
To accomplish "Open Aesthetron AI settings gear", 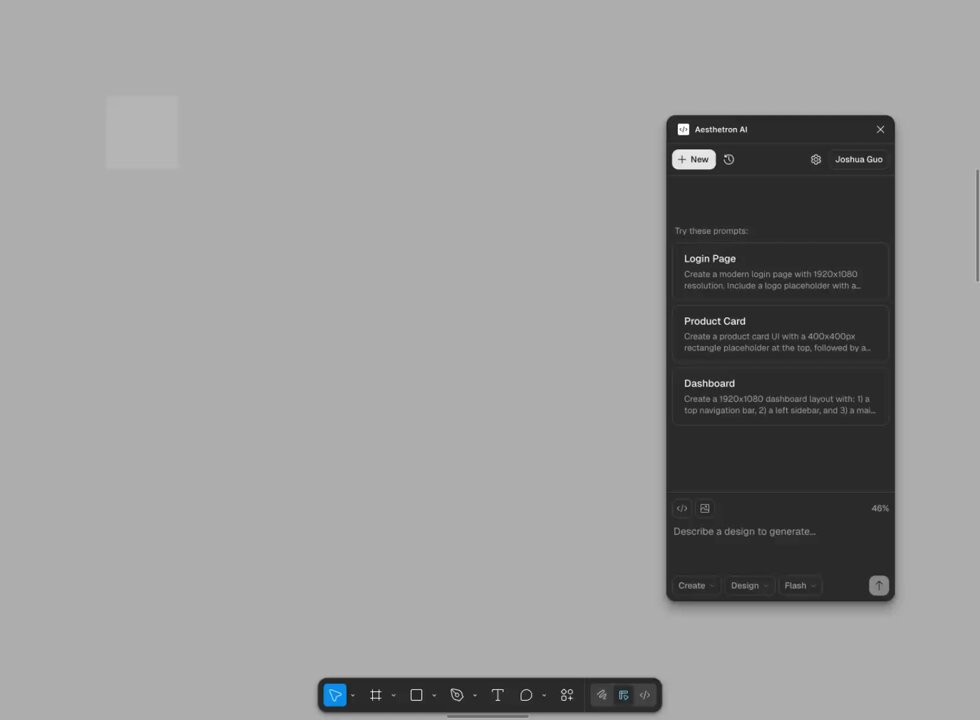I will 816,159.
